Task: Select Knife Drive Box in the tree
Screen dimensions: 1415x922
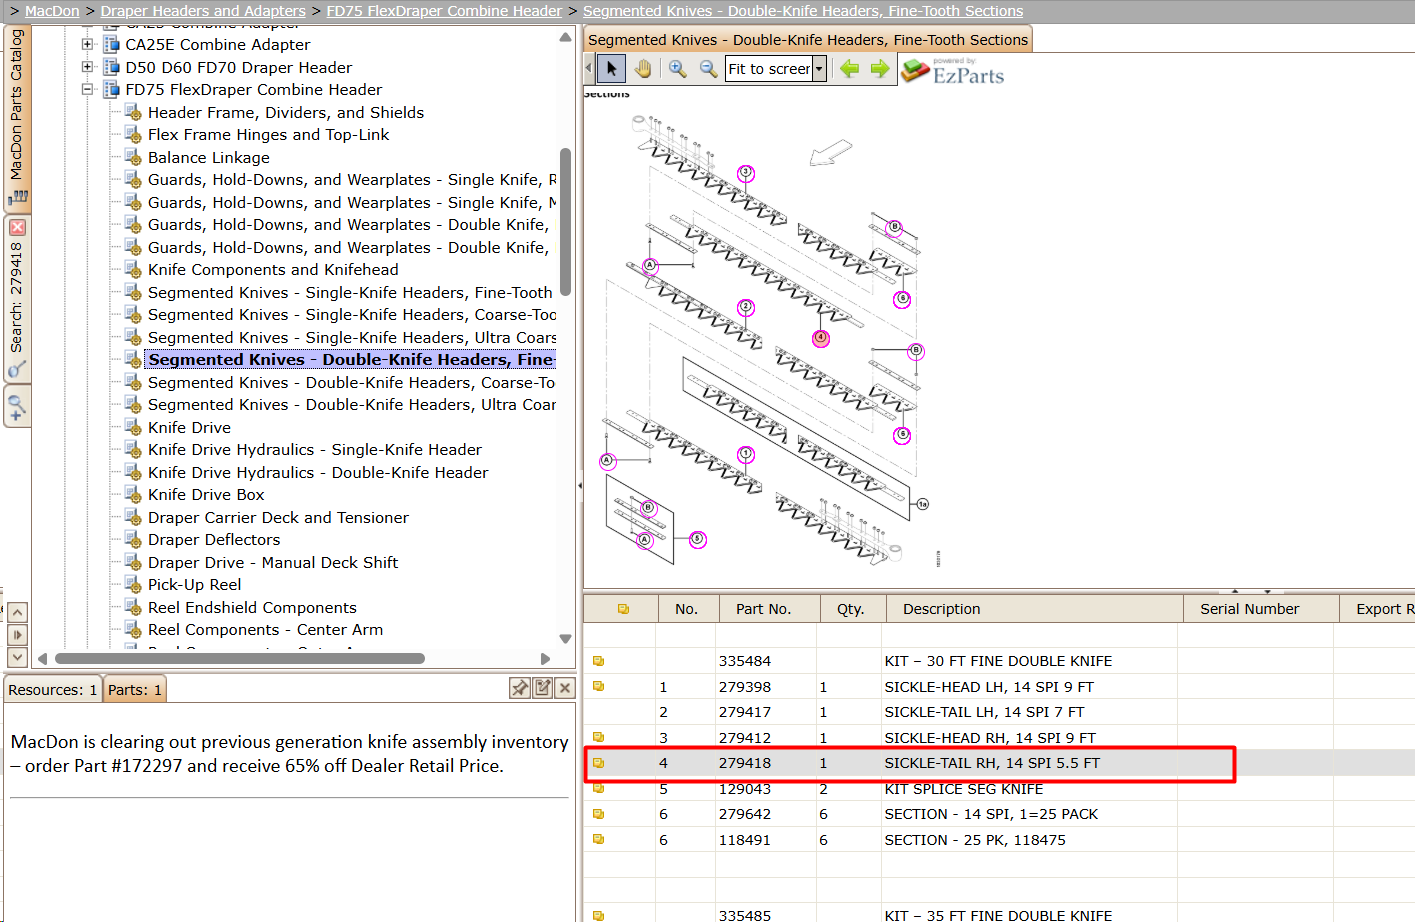Action: point(206,495)
